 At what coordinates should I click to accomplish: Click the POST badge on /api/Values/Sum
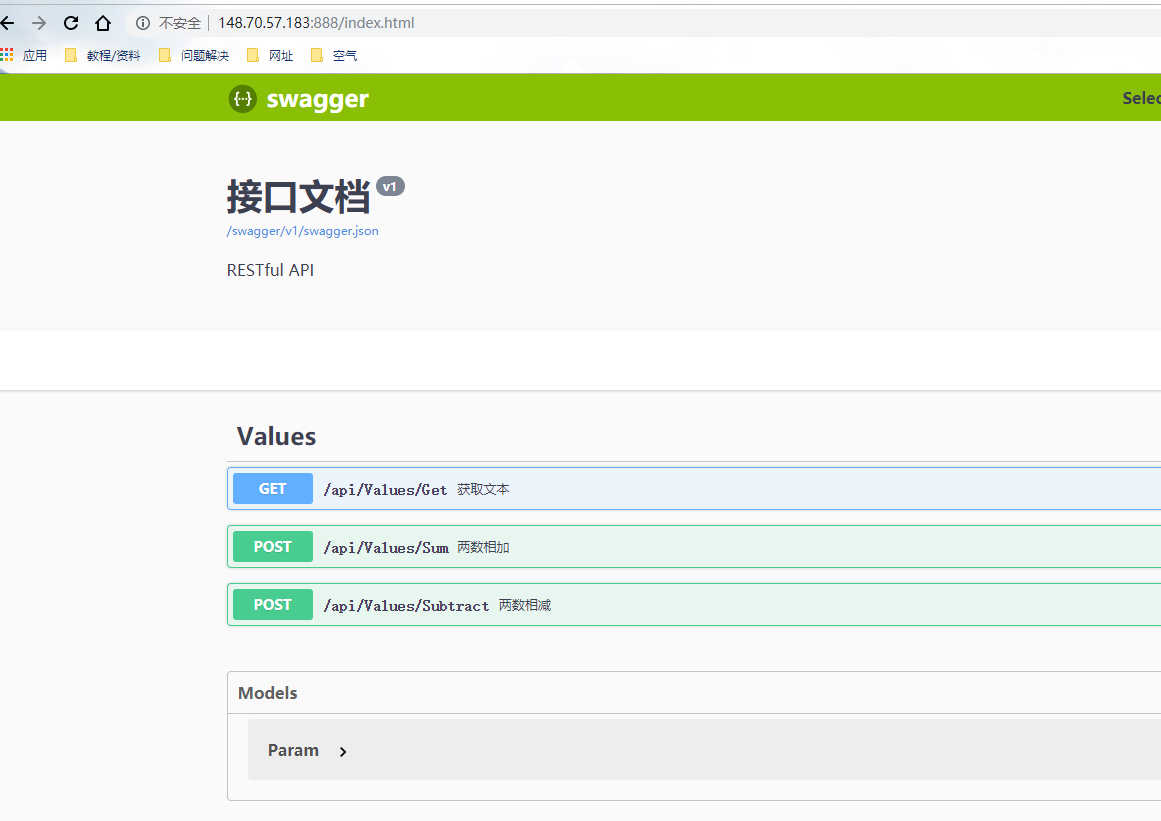[272, 546]
